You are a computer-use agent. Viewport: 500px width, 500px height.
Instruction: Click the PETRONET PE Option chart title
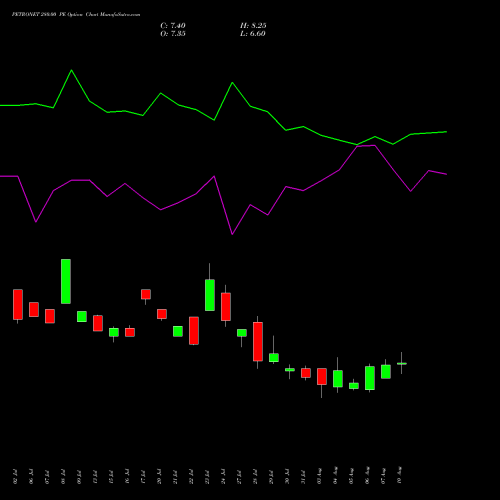pos(76,15)
